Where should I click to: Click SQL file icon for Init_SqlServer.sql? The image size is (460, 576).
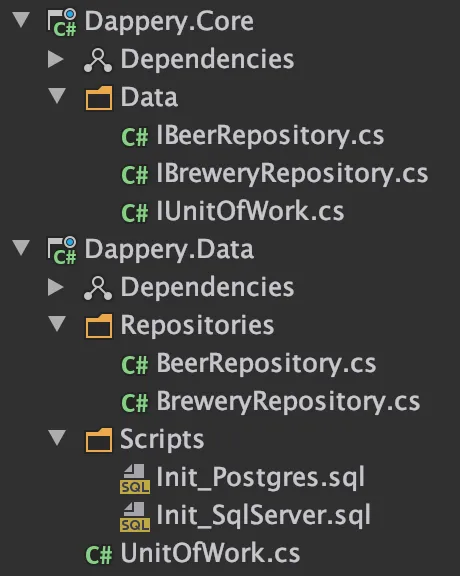pos(135,517)
